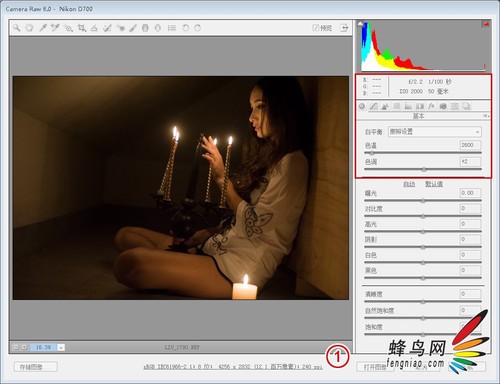The image size is (500, 384).
Task: Select the Zoom tool magnifier
Action: tap(16, 28)
